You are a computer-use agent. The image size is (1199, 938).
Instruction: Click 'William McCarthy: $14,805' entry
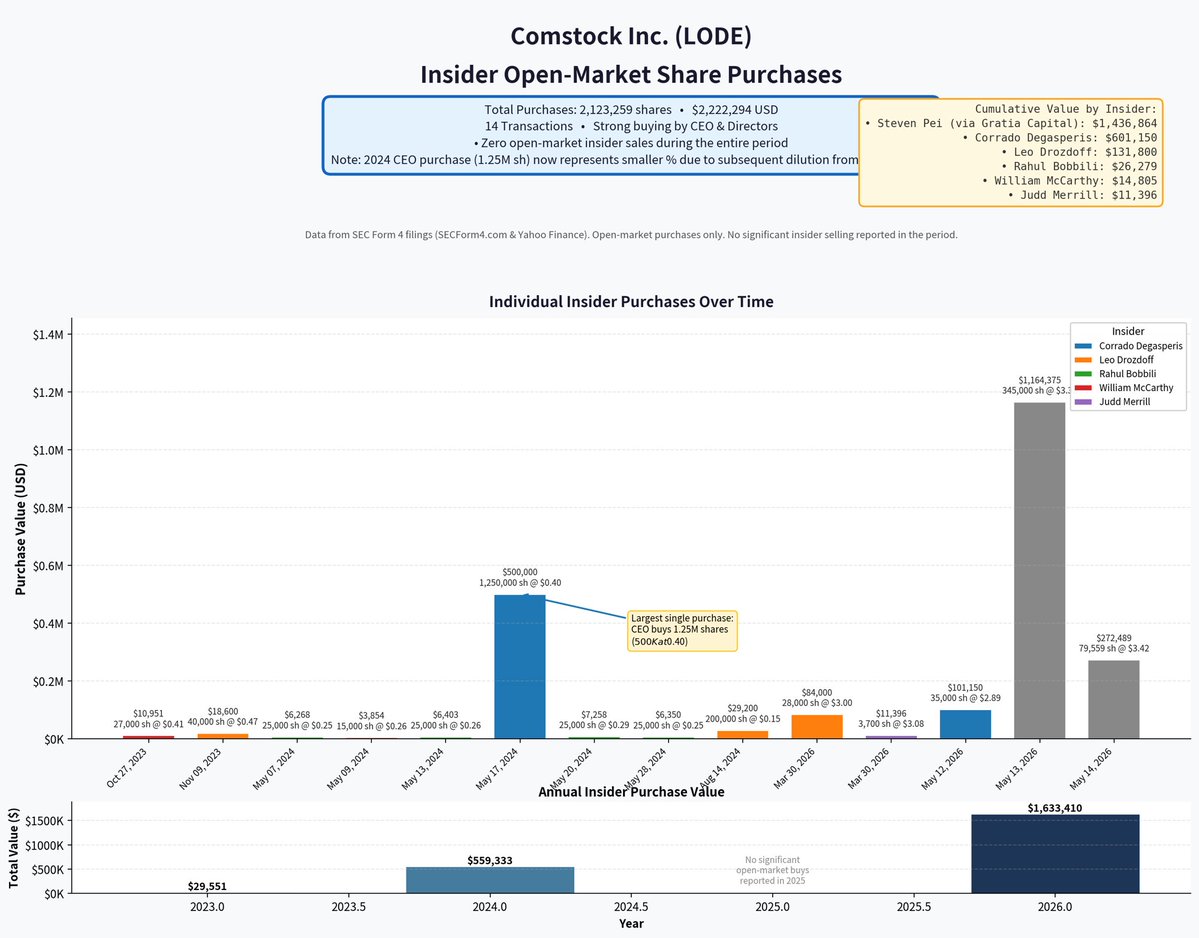point(1069,180)
